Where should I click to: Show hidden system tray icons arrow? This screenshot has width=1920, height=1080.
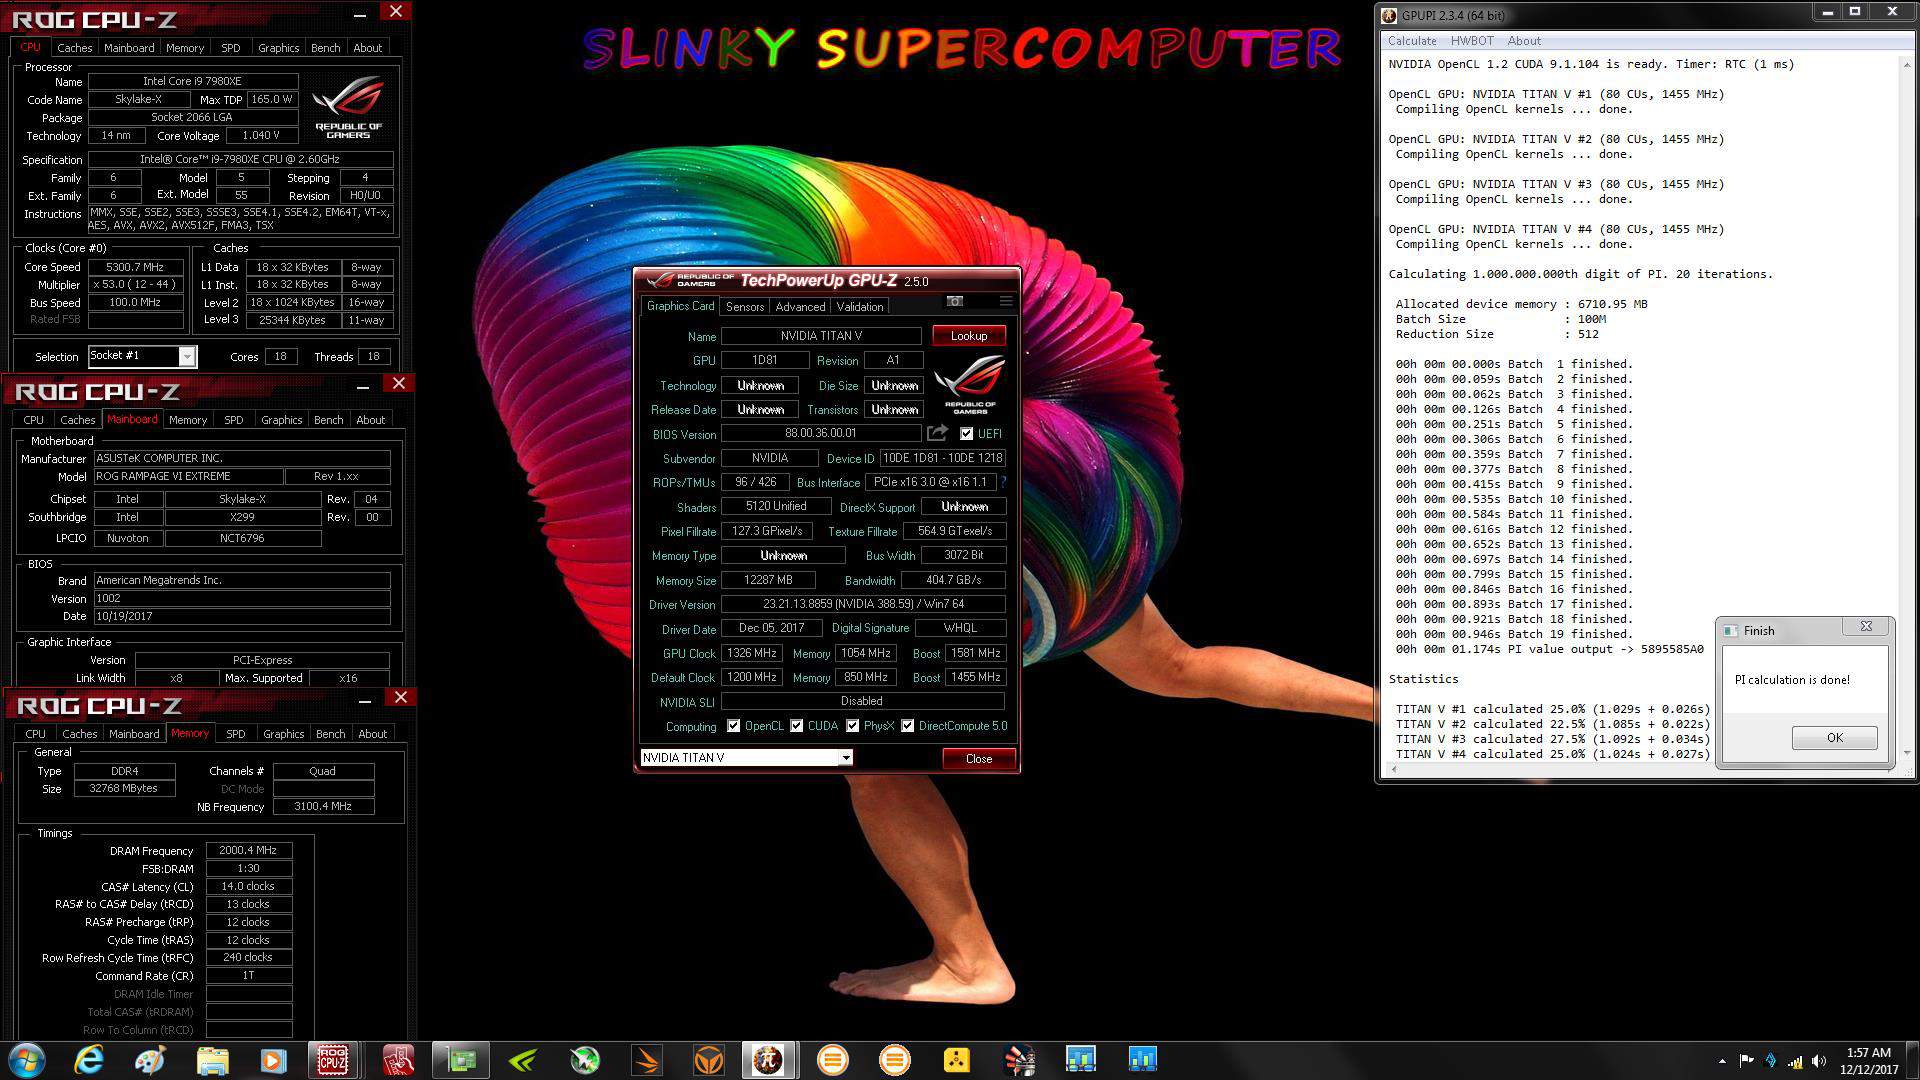(x=1722, y=1061)
